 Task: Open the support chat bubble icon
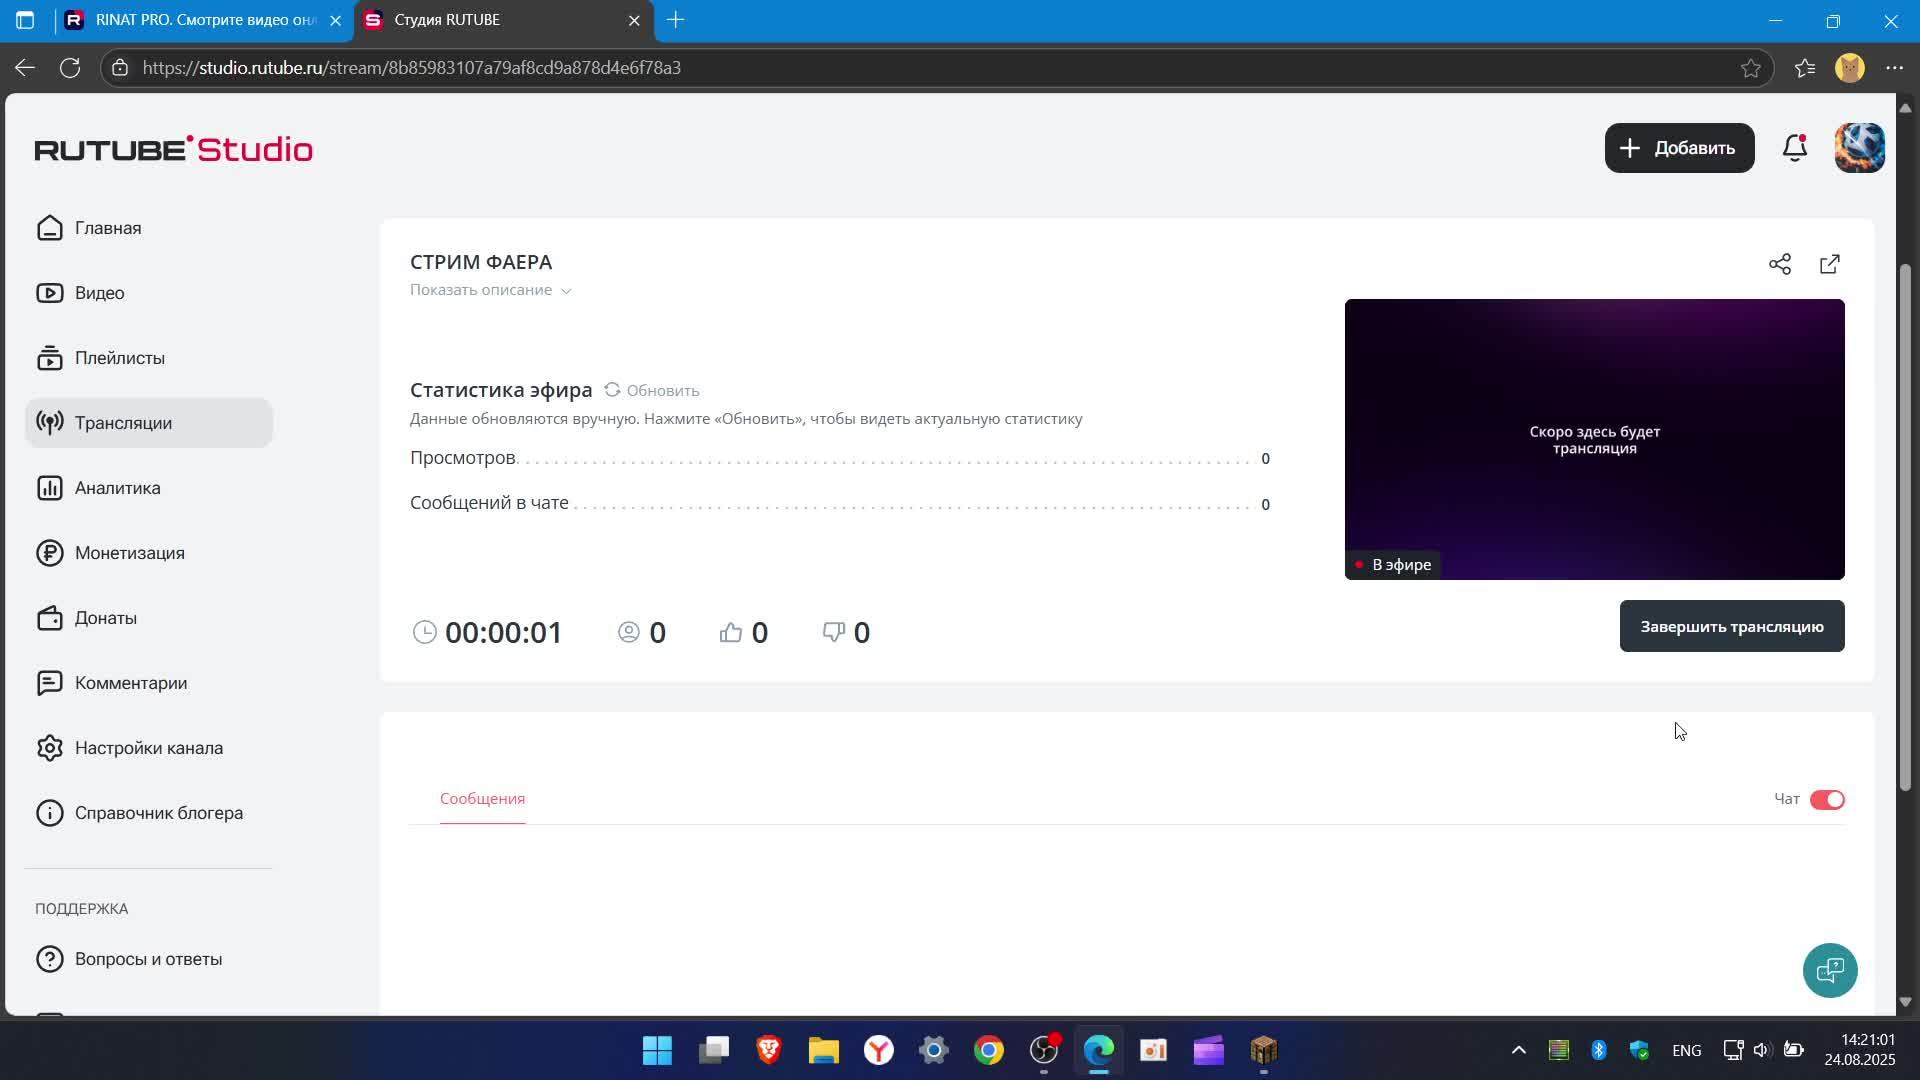click(1829, 970)
